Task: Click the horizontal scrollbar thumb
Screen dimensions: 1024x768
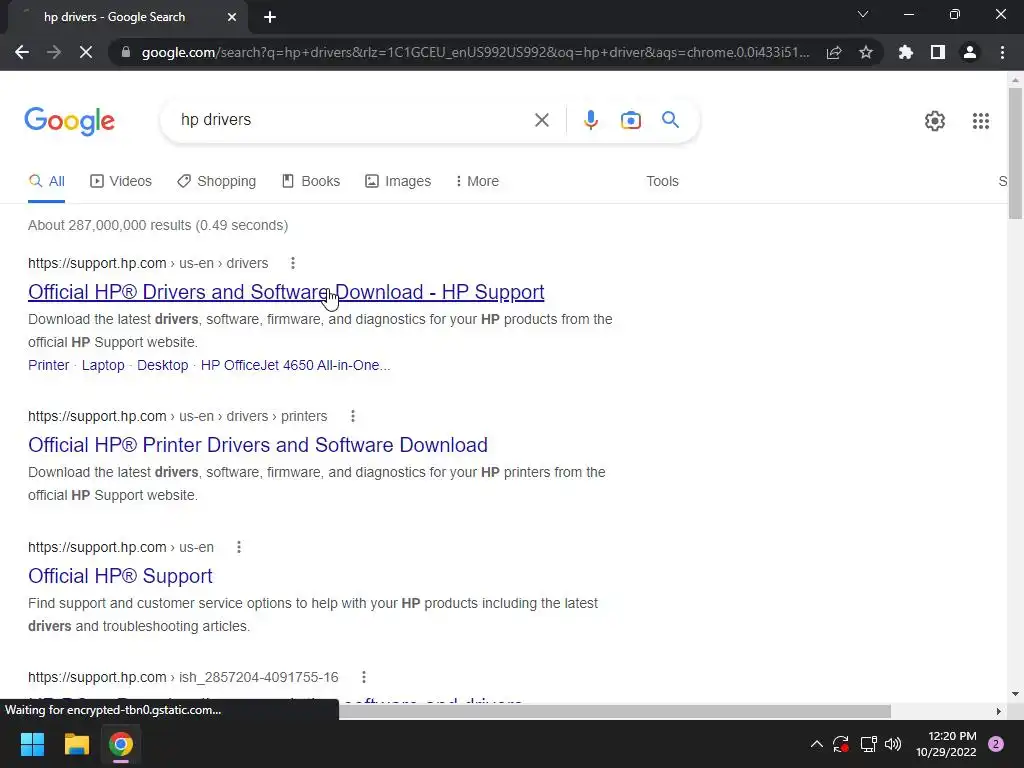Action: [614, 711]
